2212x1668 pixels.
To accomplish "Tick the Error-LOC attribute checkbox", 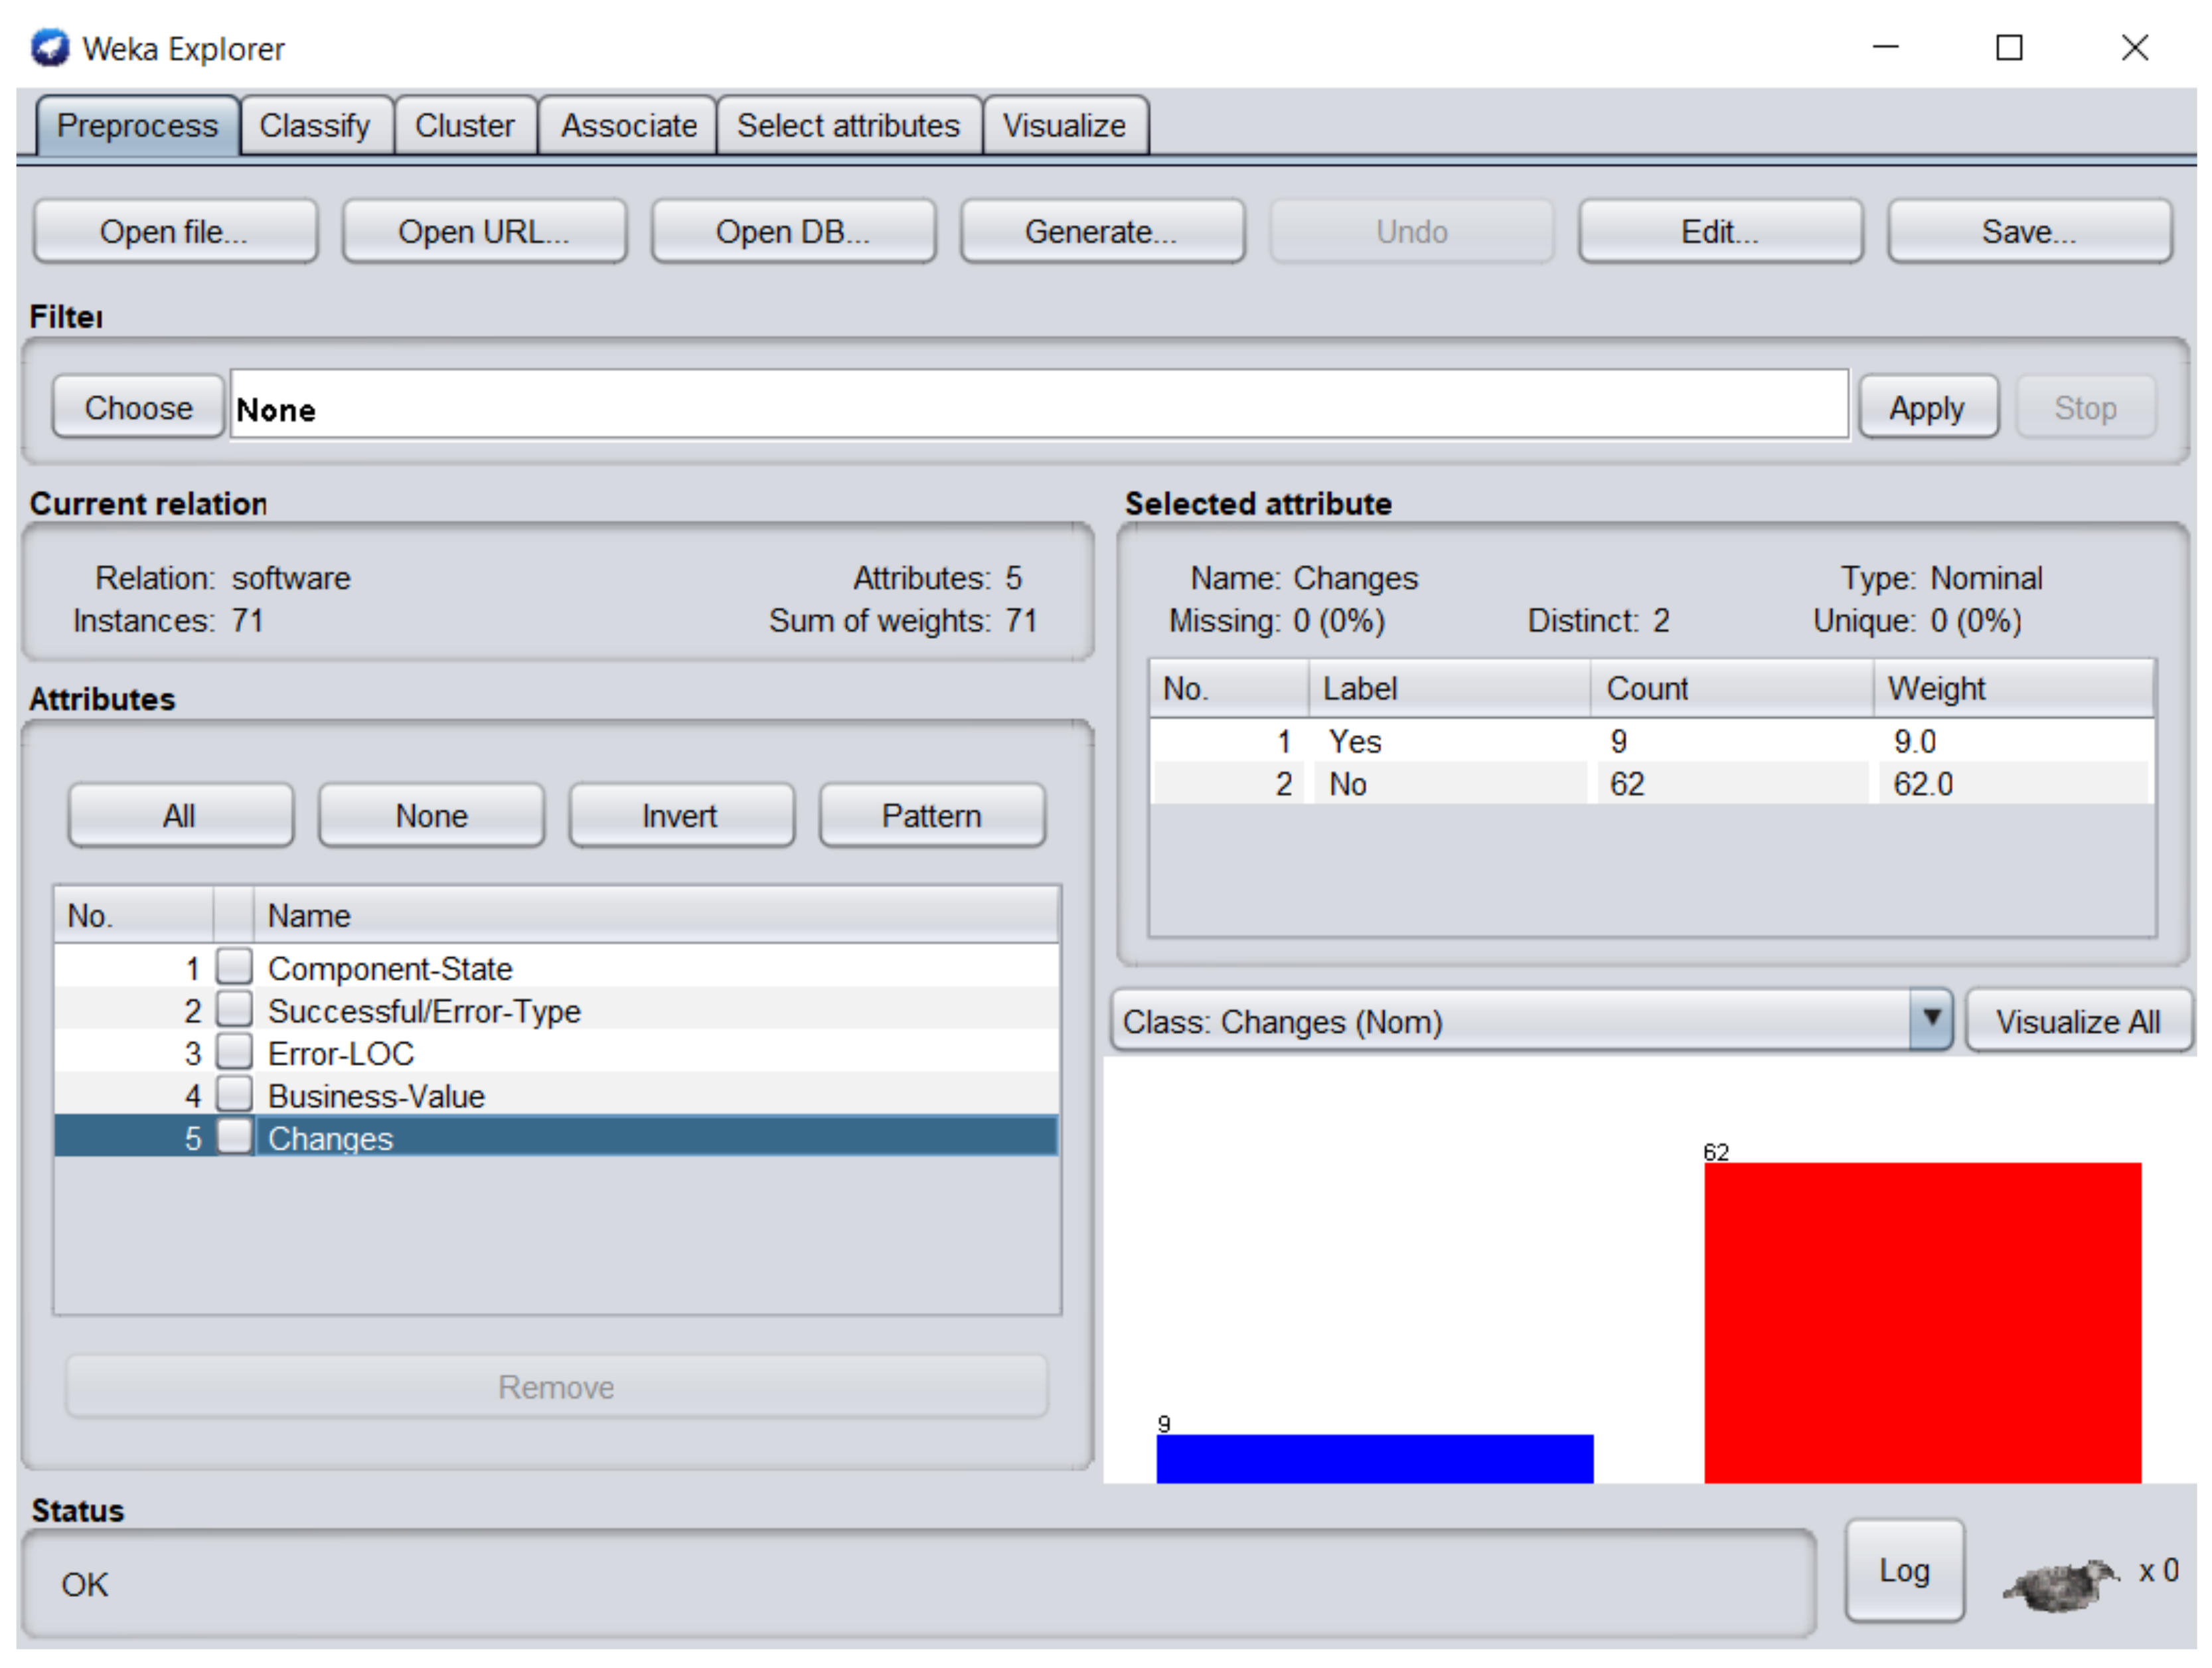I will pos(235,1052).
